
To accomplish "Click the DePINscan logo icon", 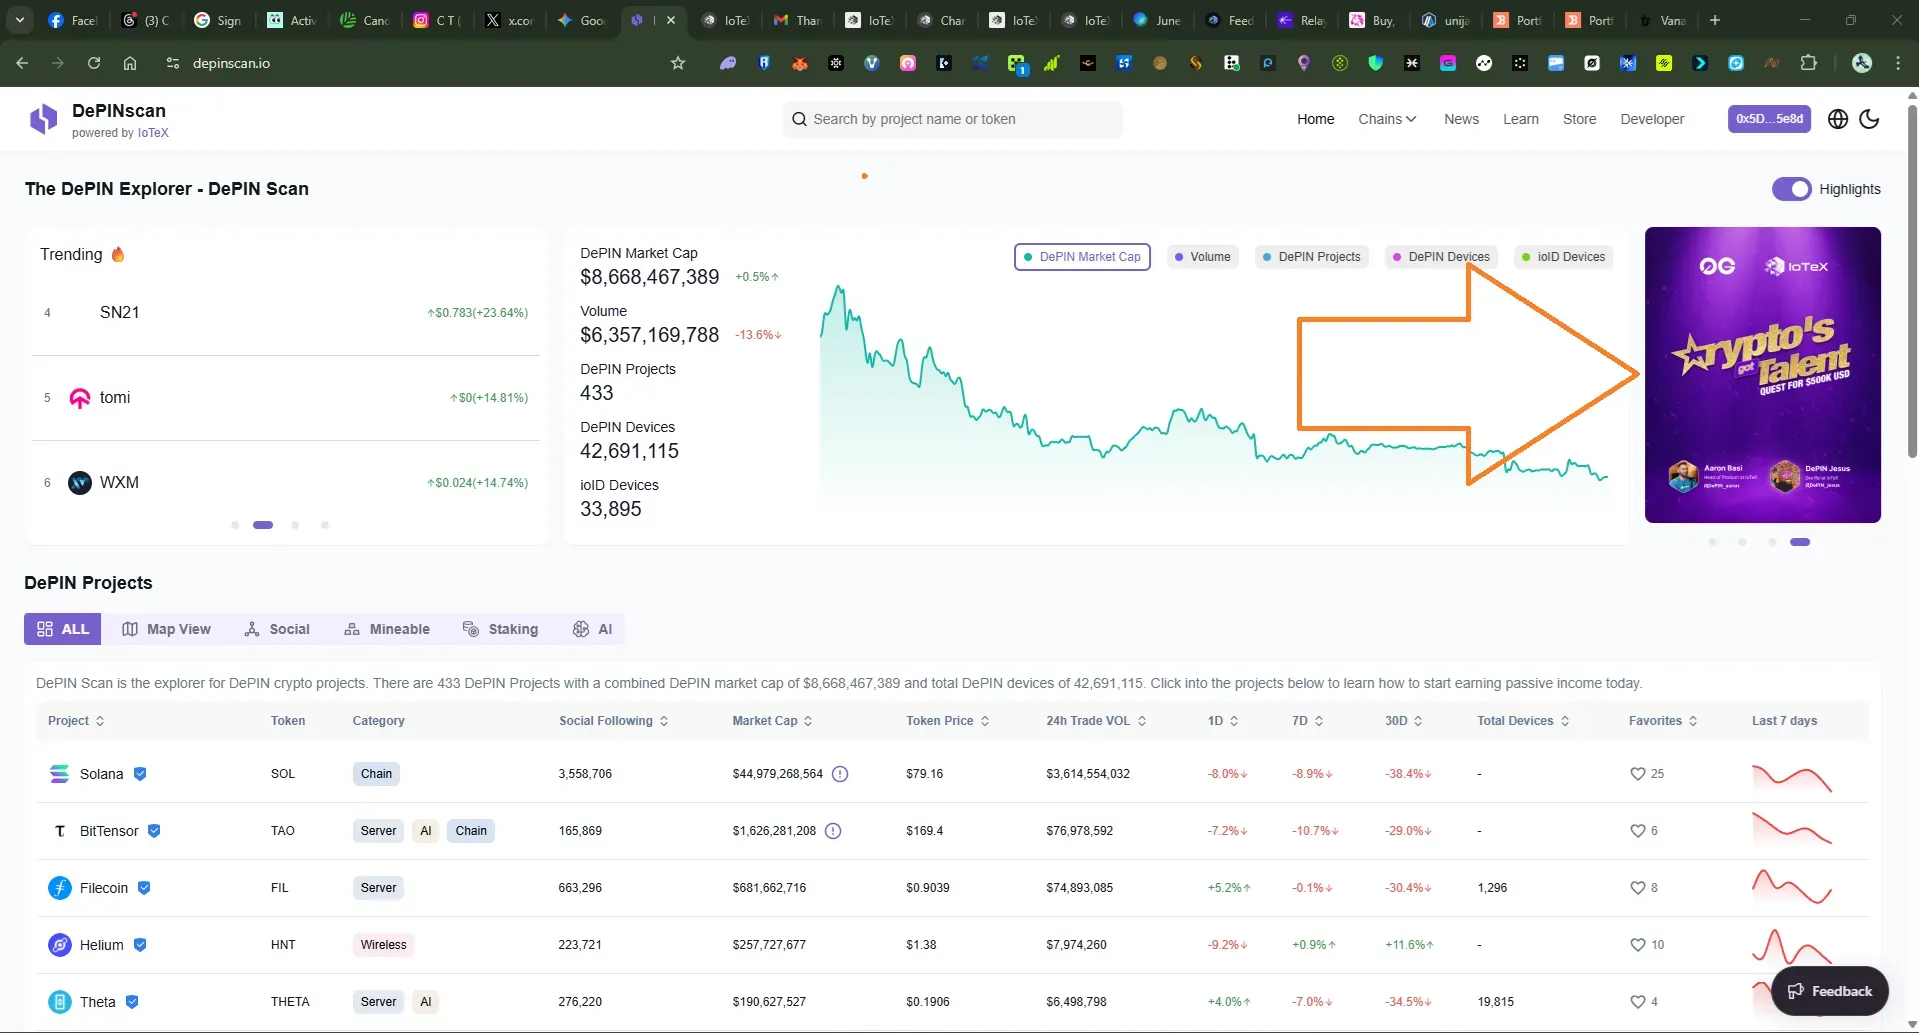I will tap(43, 119).
